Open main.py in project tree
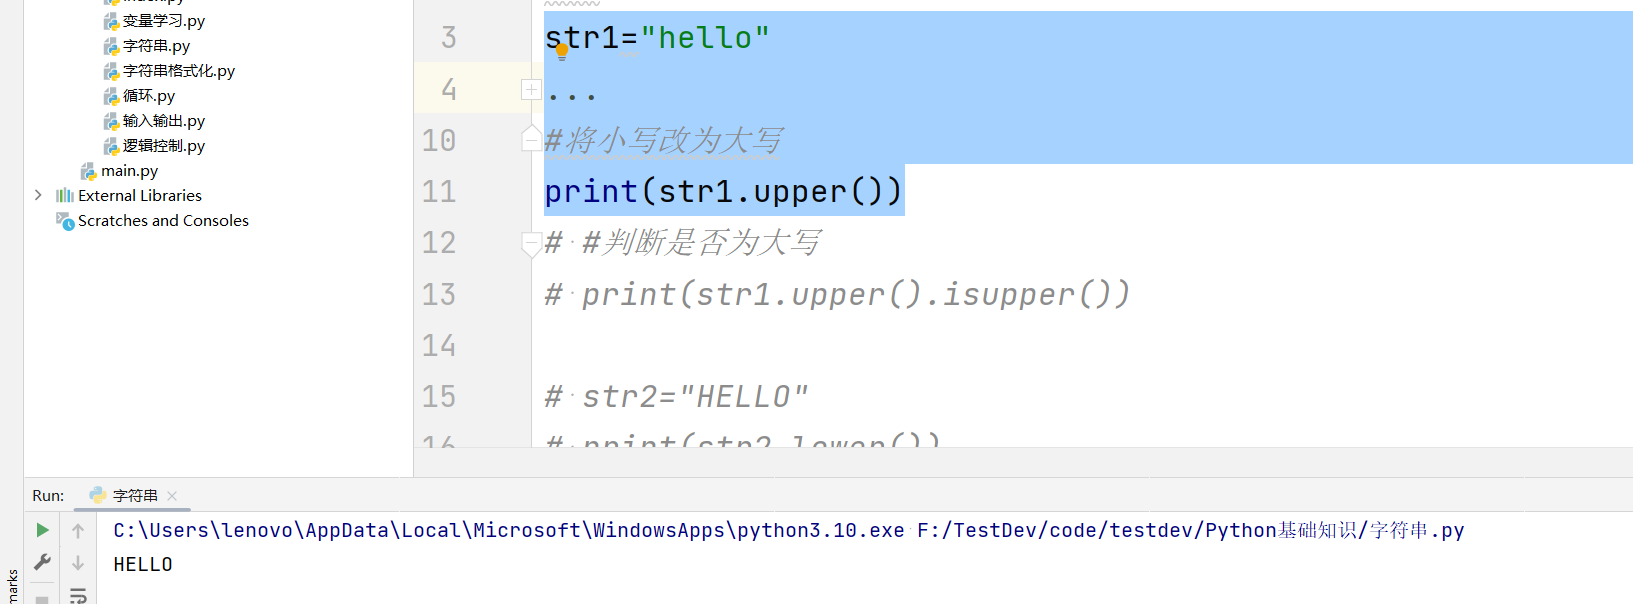The height and width of the screenshot is (604, 1633). click(x=129, y=171)
